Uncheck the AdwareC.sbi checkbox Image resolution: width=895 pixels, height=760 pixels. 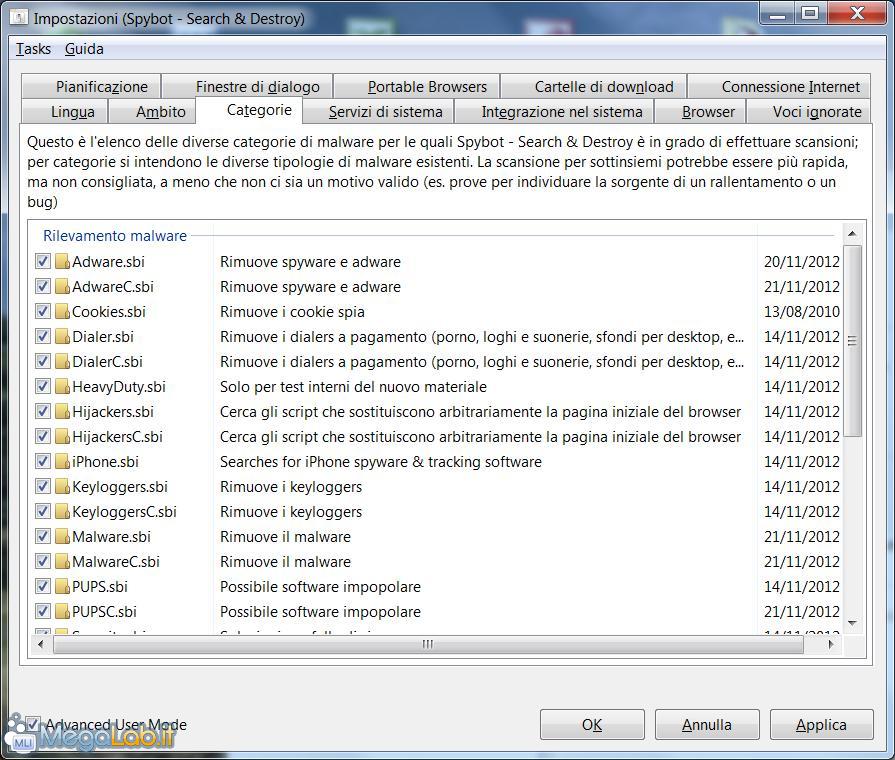[x=43, y=287]
